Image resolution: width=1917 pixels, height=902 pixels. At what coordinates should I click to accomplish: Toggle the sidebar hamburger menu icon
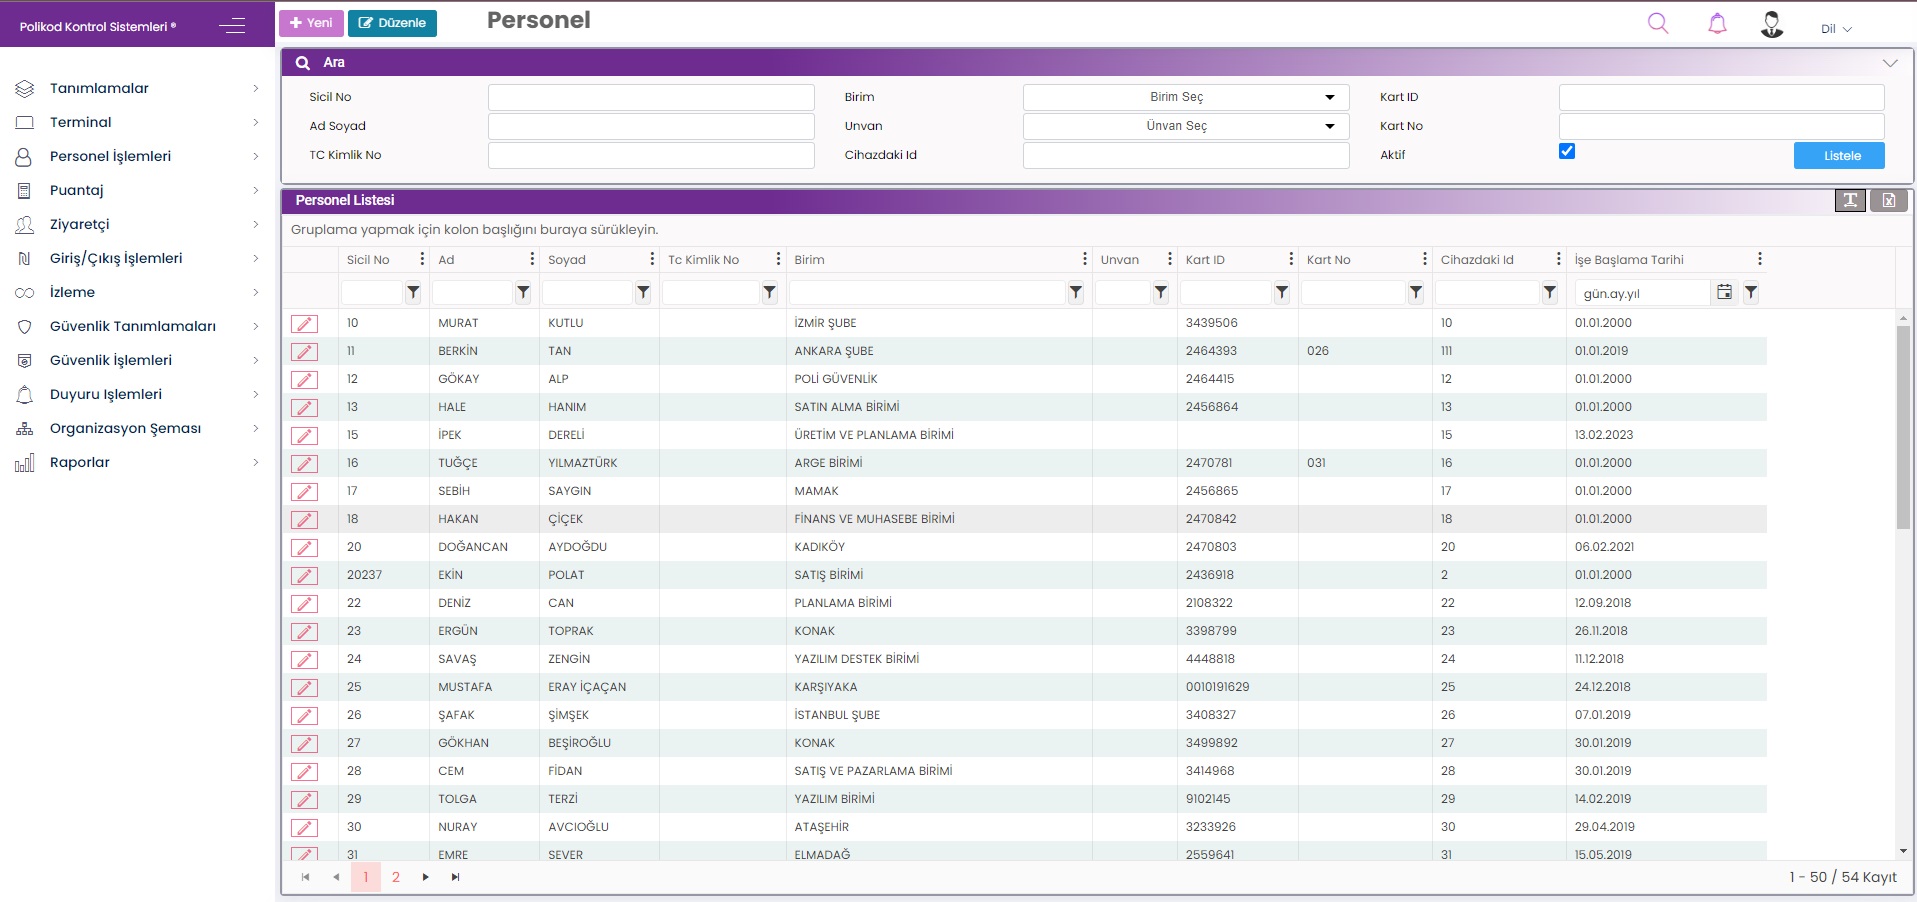tap(232, 26)
